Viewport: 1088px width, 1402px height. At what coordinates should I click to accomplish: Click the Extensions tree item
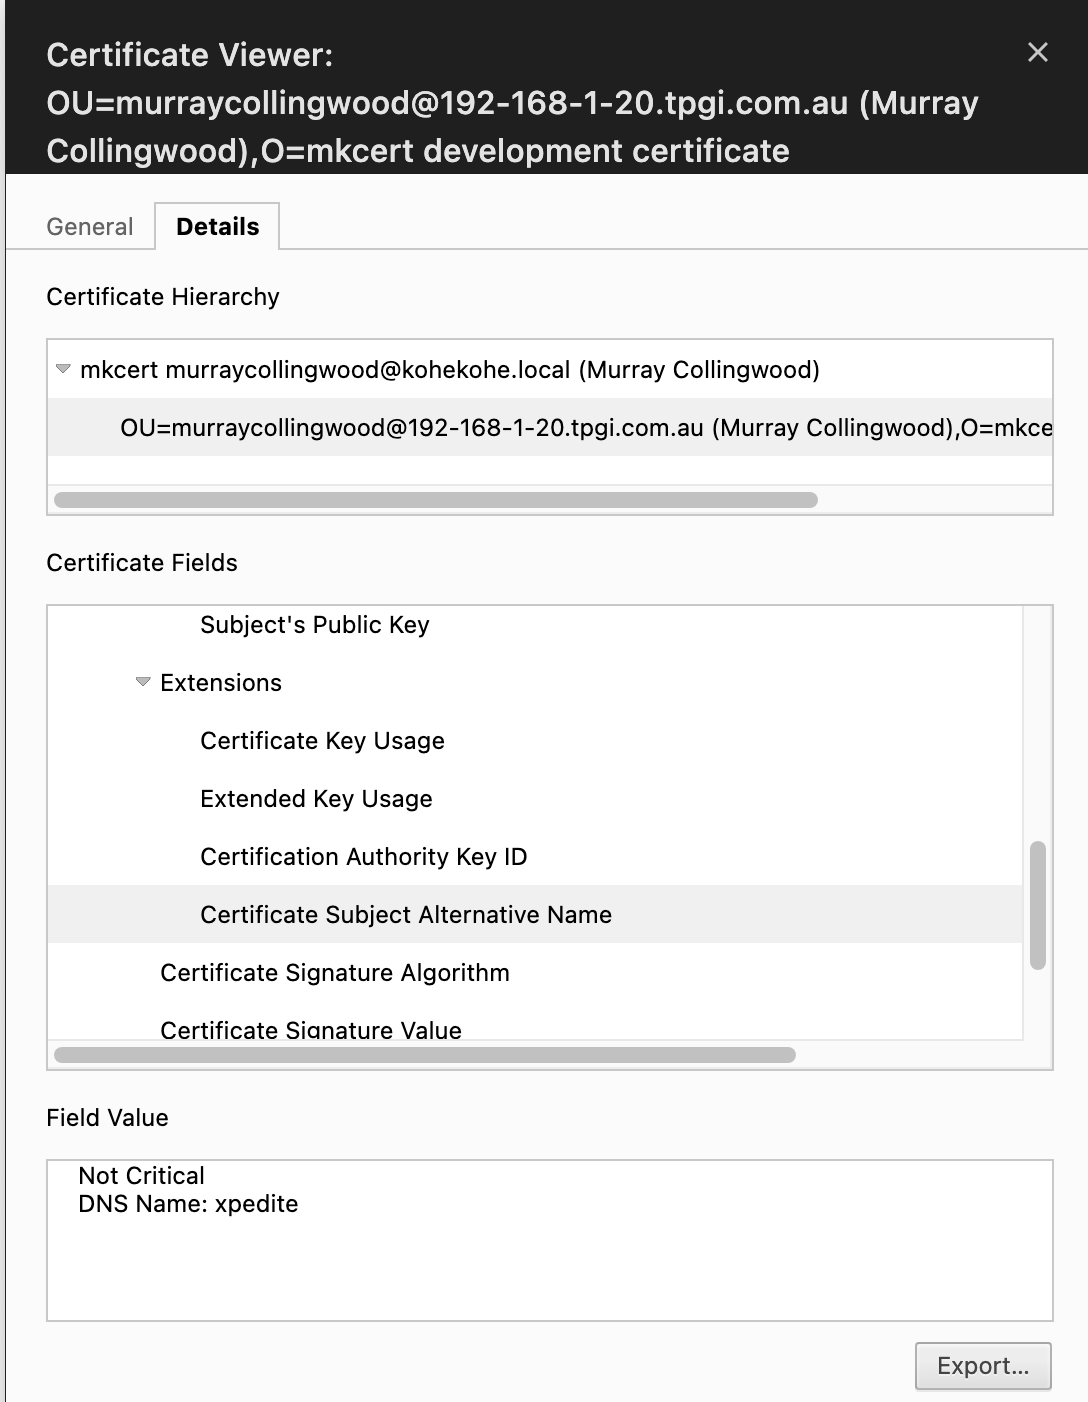coord(221,683)
